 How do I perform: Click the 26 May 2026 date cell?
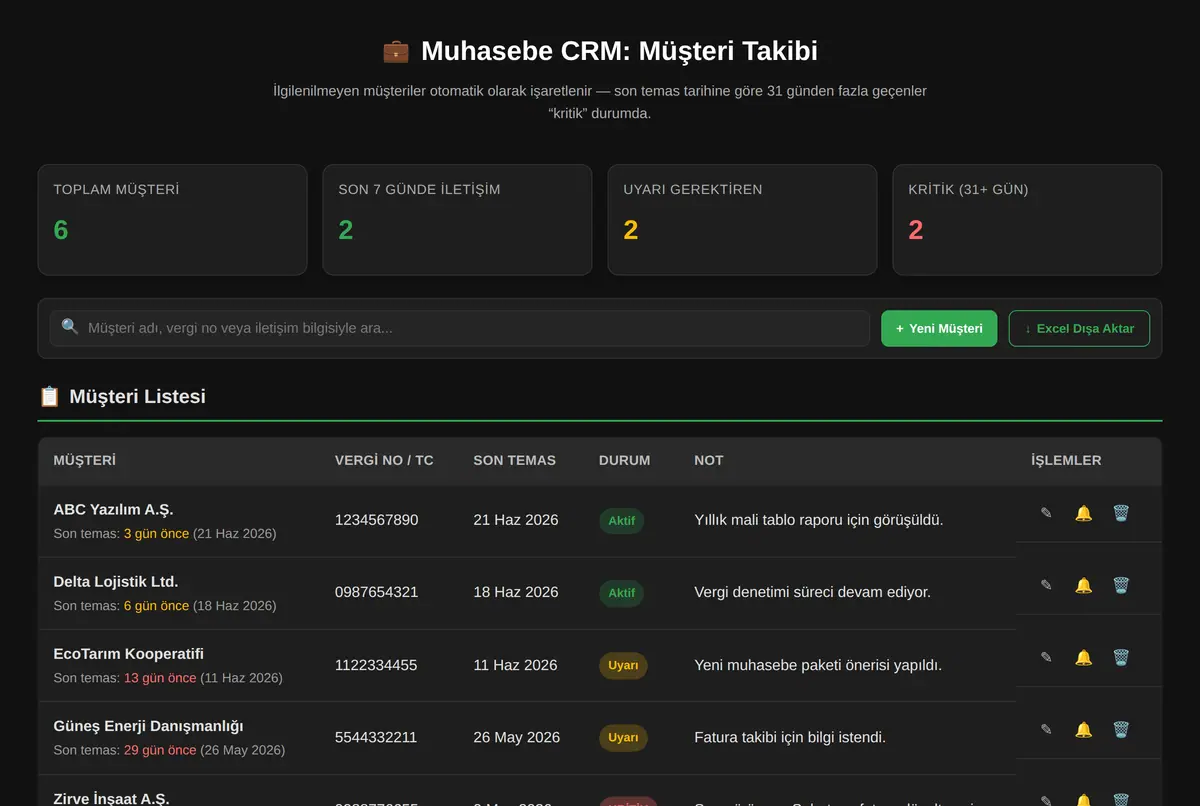pyautogui.click(x=517, y=737)
